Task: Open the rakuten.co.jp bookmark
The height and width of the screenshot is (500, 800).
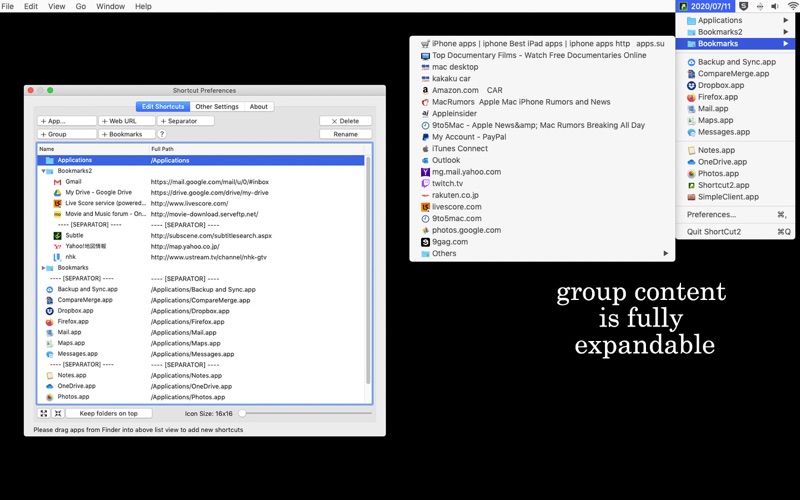Action: tap(542, 195)
